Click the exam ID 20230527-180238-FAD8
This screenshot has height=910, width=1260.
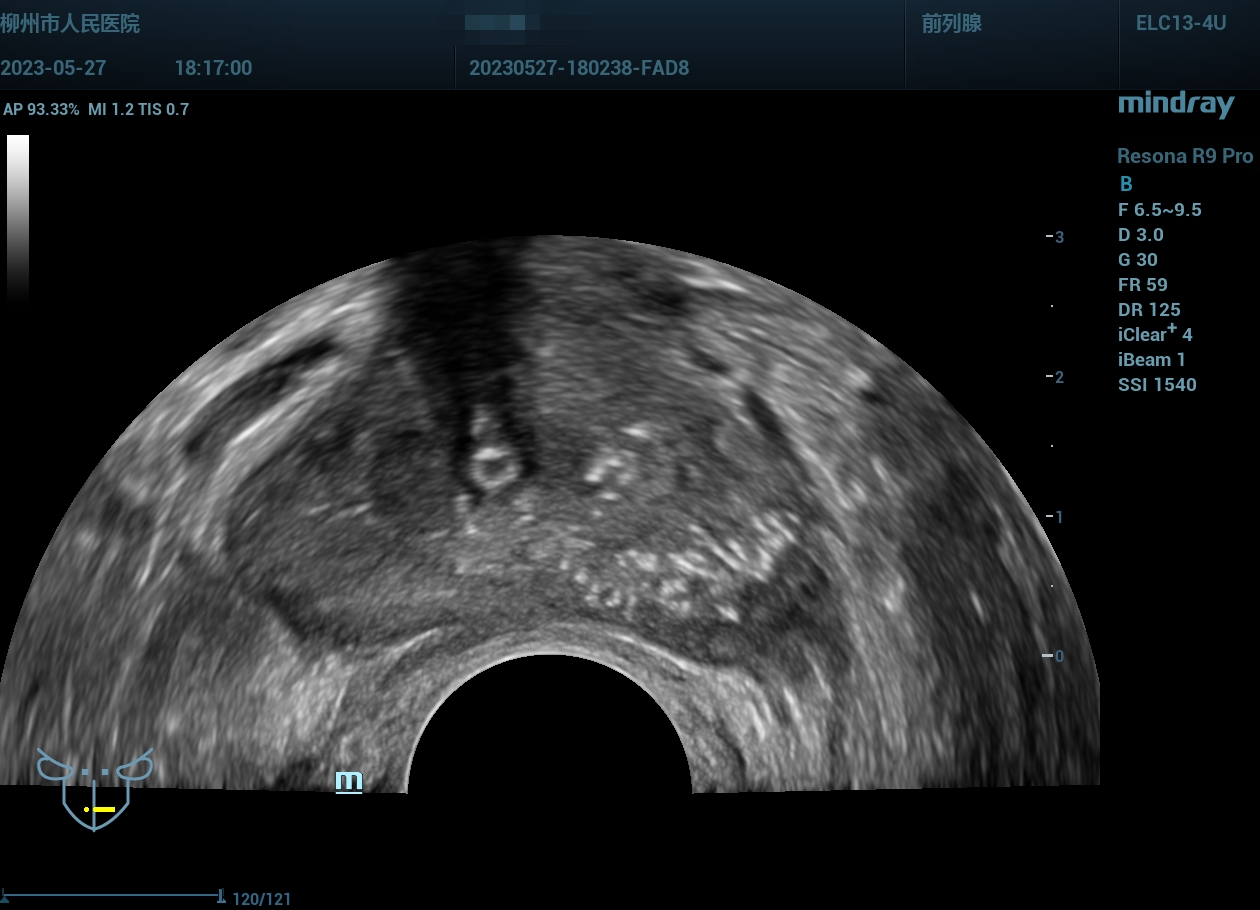(578, 68)
